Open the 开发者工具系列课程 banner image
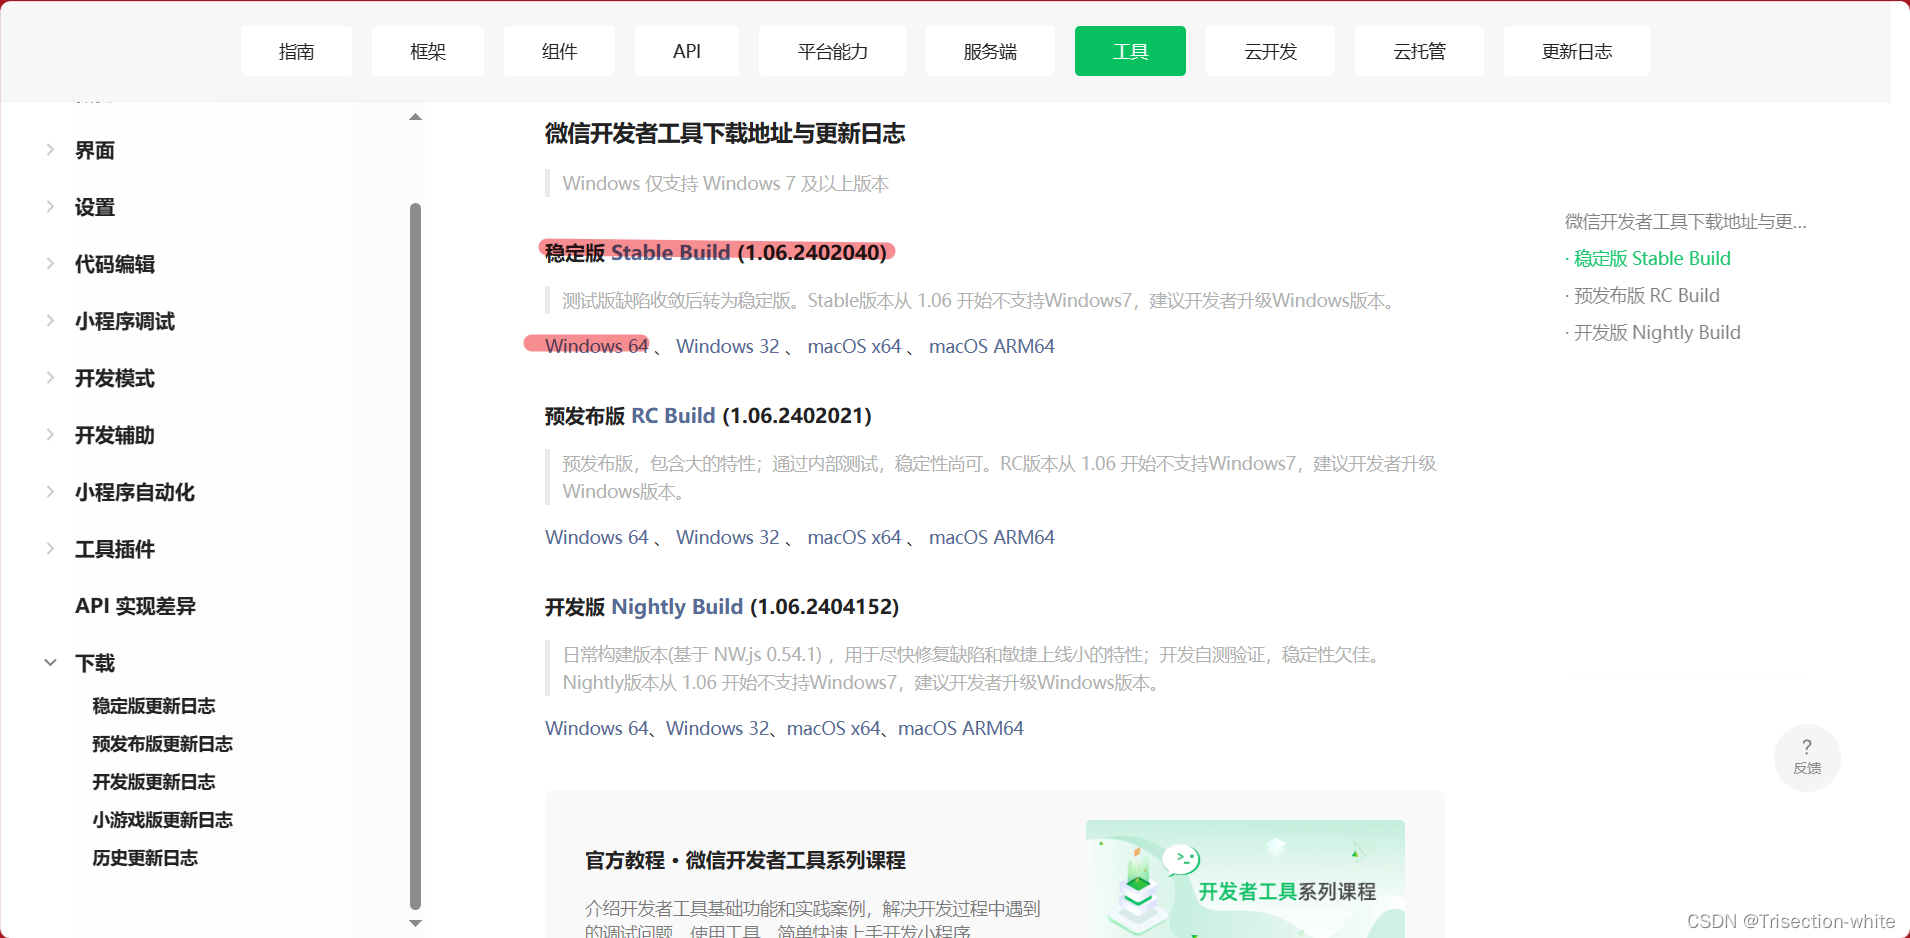The height and width of the screenshot is (938, 1910). [x=1245, y=879]
